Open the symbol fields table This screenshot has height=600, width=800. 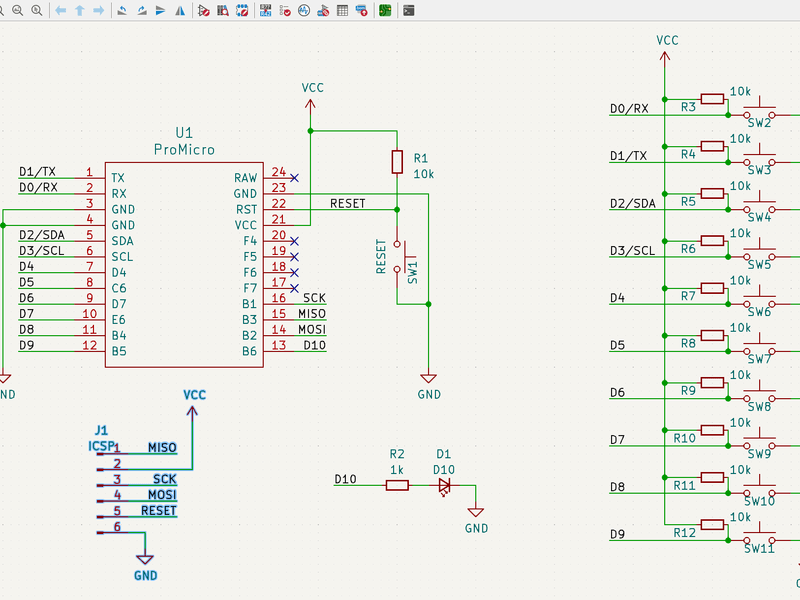tap(342, 11)
